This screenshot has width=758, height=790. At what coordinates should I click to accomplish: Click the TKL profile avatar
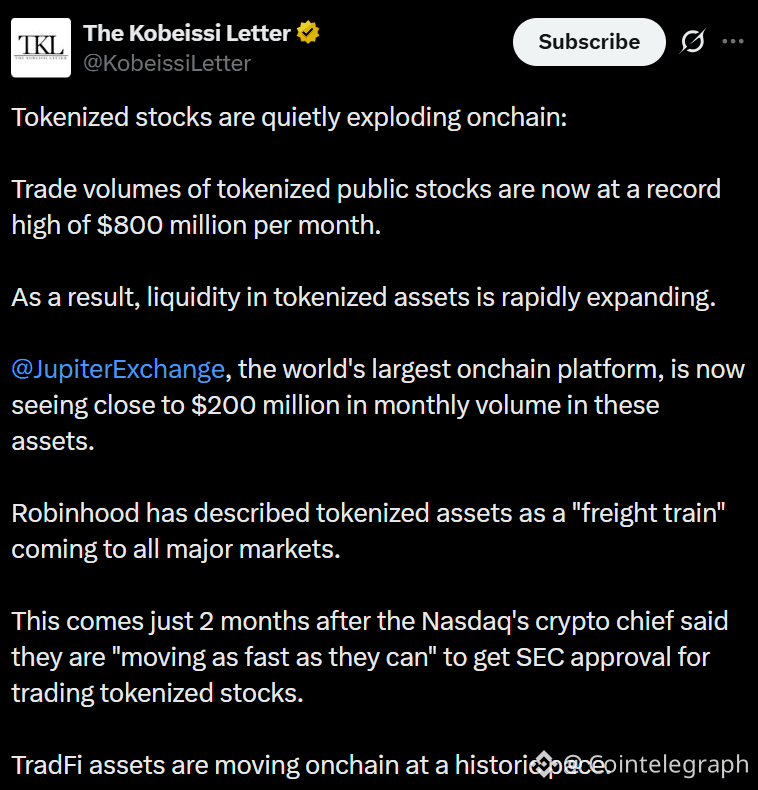[41, 48]
